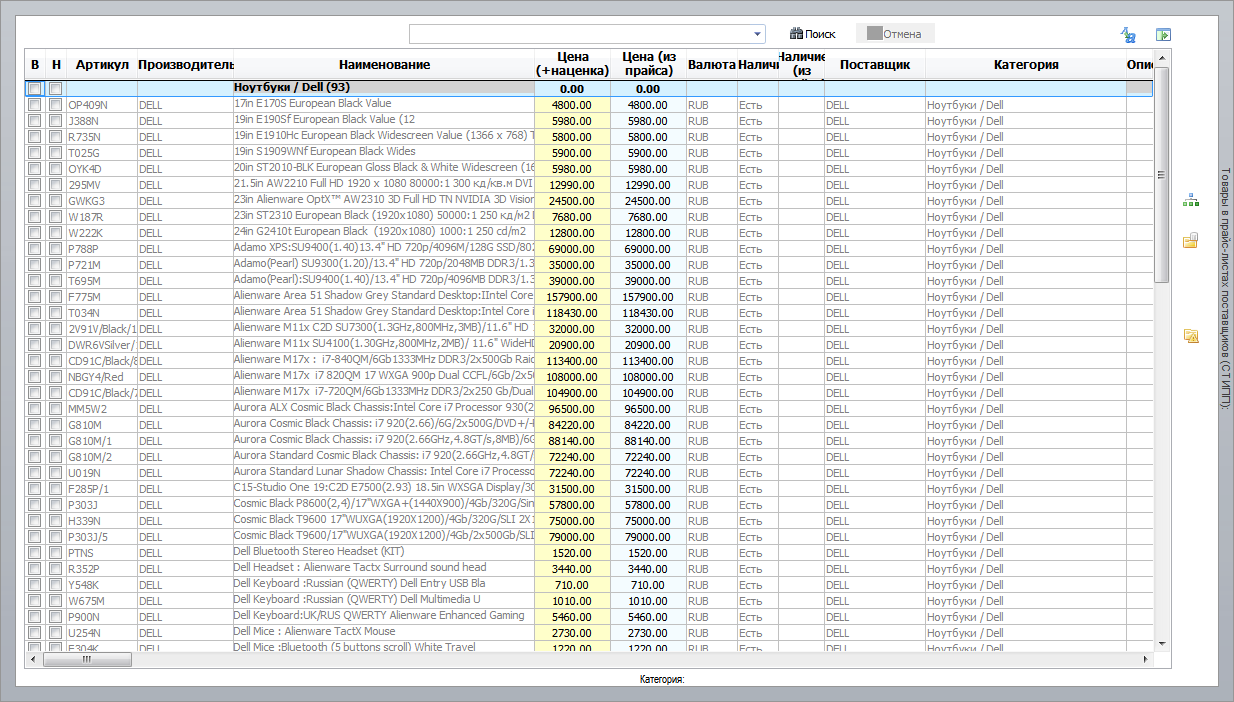Viewport: 1234px width, 702px height.
Task: Select Dell Mice : Alienware TactX Mouse item
Action: coord(383,632)
